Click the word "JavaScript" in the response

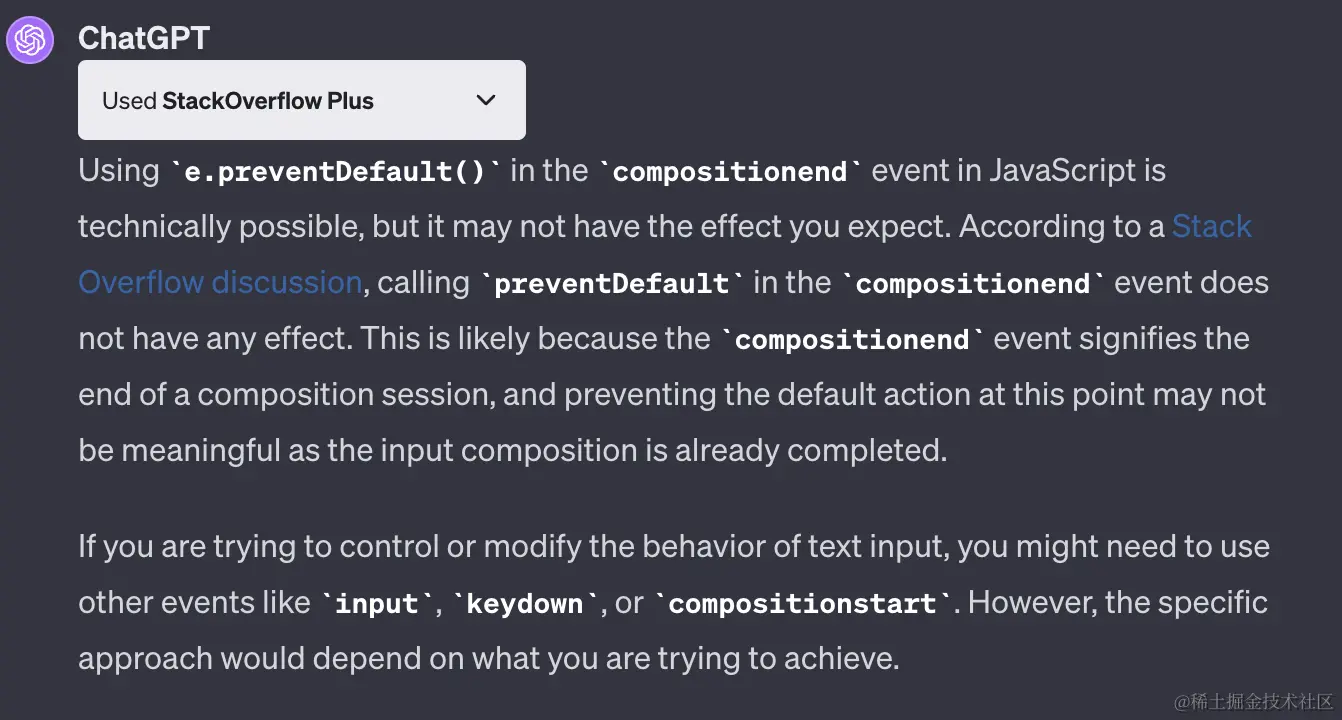click(1065, 171)
